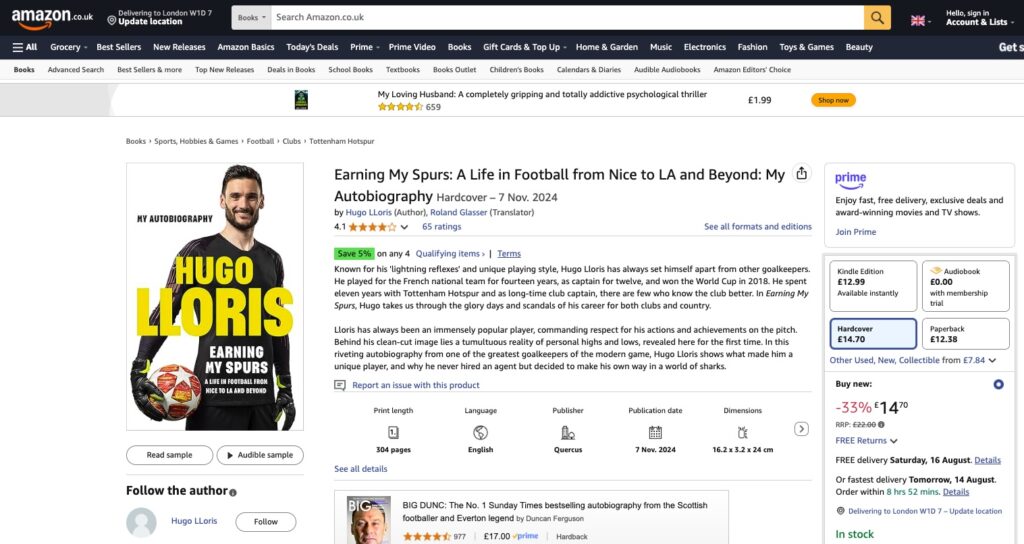Click the 65 ratings link
Viewport: 1024px width, 544px height.
click(x=441, y=227)
